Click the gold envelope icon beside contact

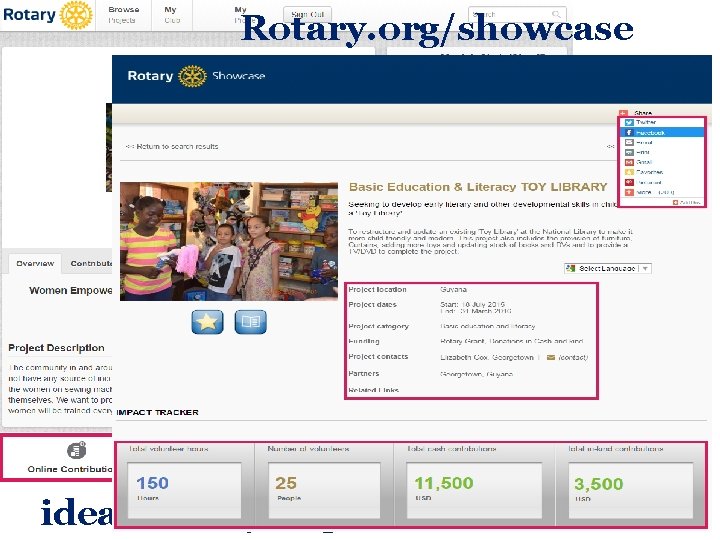click(551, 357)
